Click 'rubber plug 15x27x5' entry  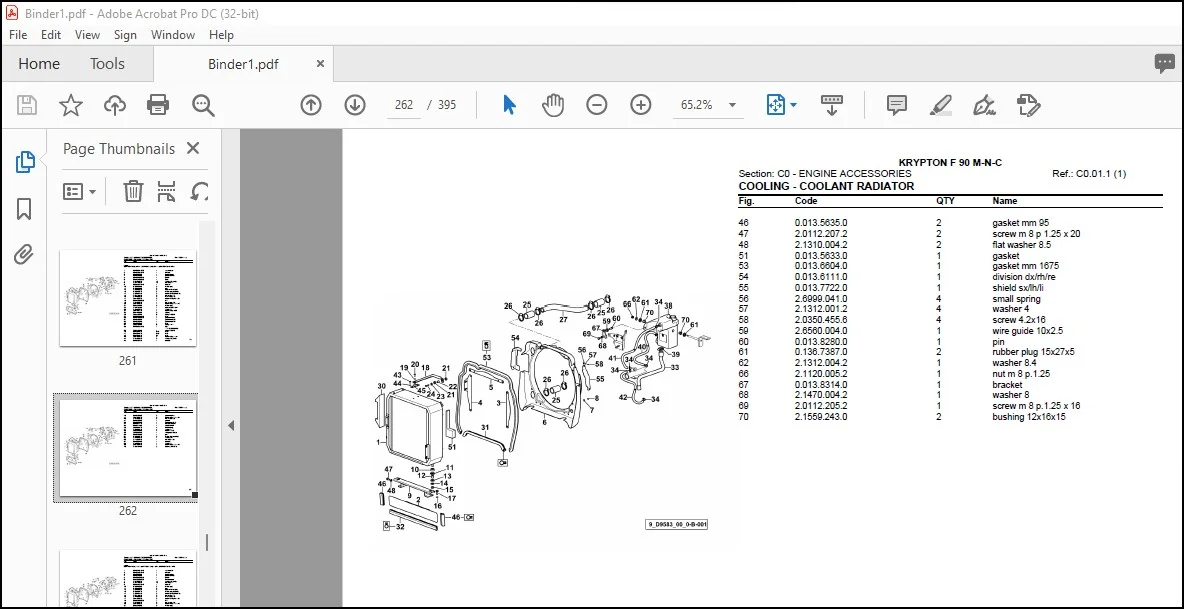coord(1033,352)
